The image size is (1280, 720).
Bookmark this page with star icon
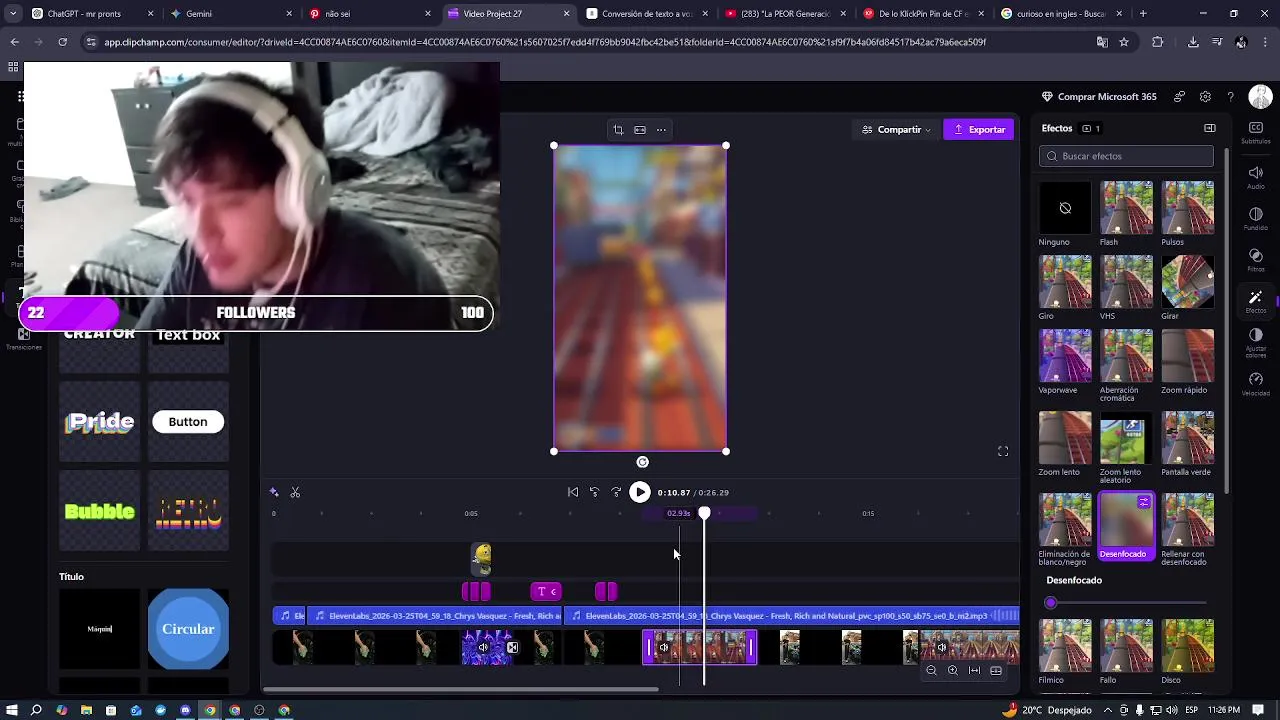pos(1124,42)
